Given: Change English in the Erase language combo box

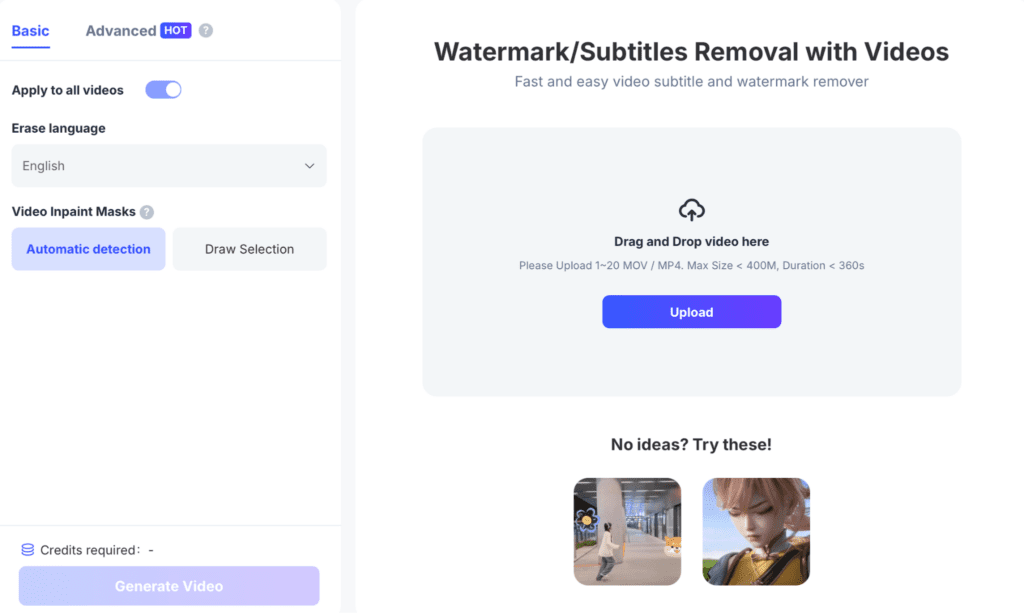Looking at the screenshot, I should pyautogui.click(x=168, y=165).
